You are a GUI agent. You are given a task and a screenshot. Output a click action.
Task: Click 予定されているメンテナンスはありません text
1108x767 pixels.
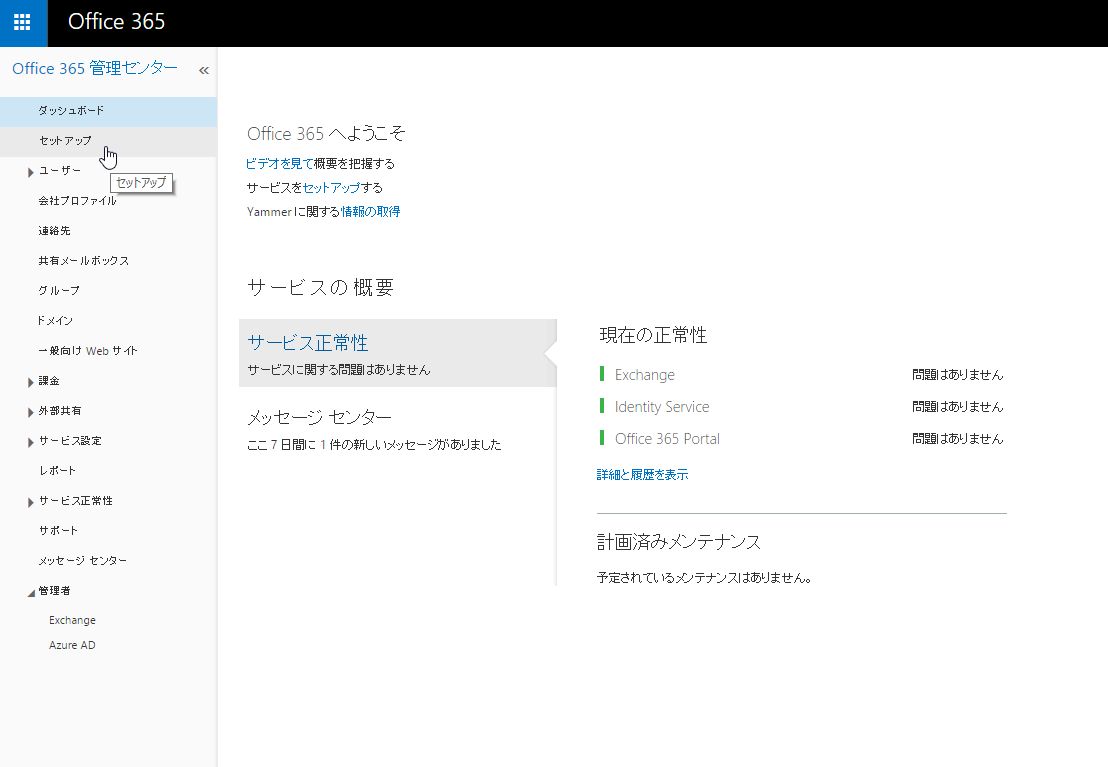pyautogui.click(x=704, y=578)
